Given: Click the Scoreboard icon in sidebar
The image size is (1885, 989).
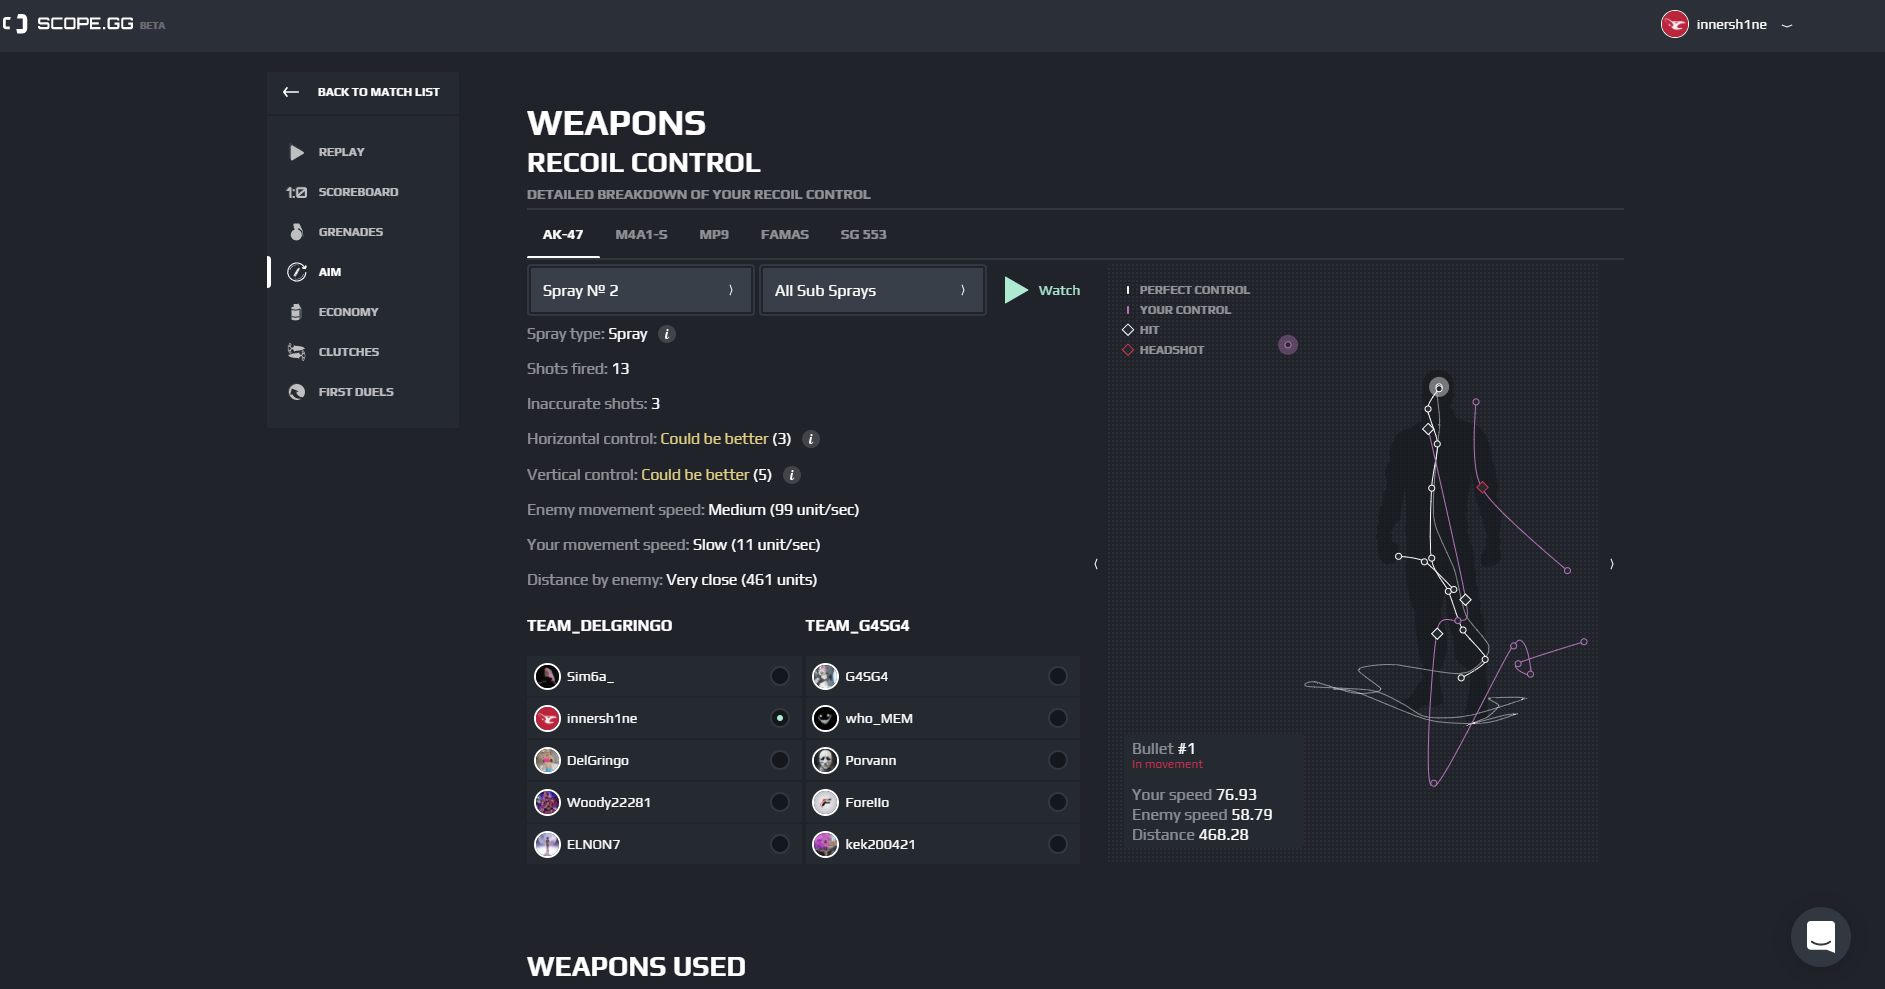Looking at the screenshot, I should click(x=297, y=192).
